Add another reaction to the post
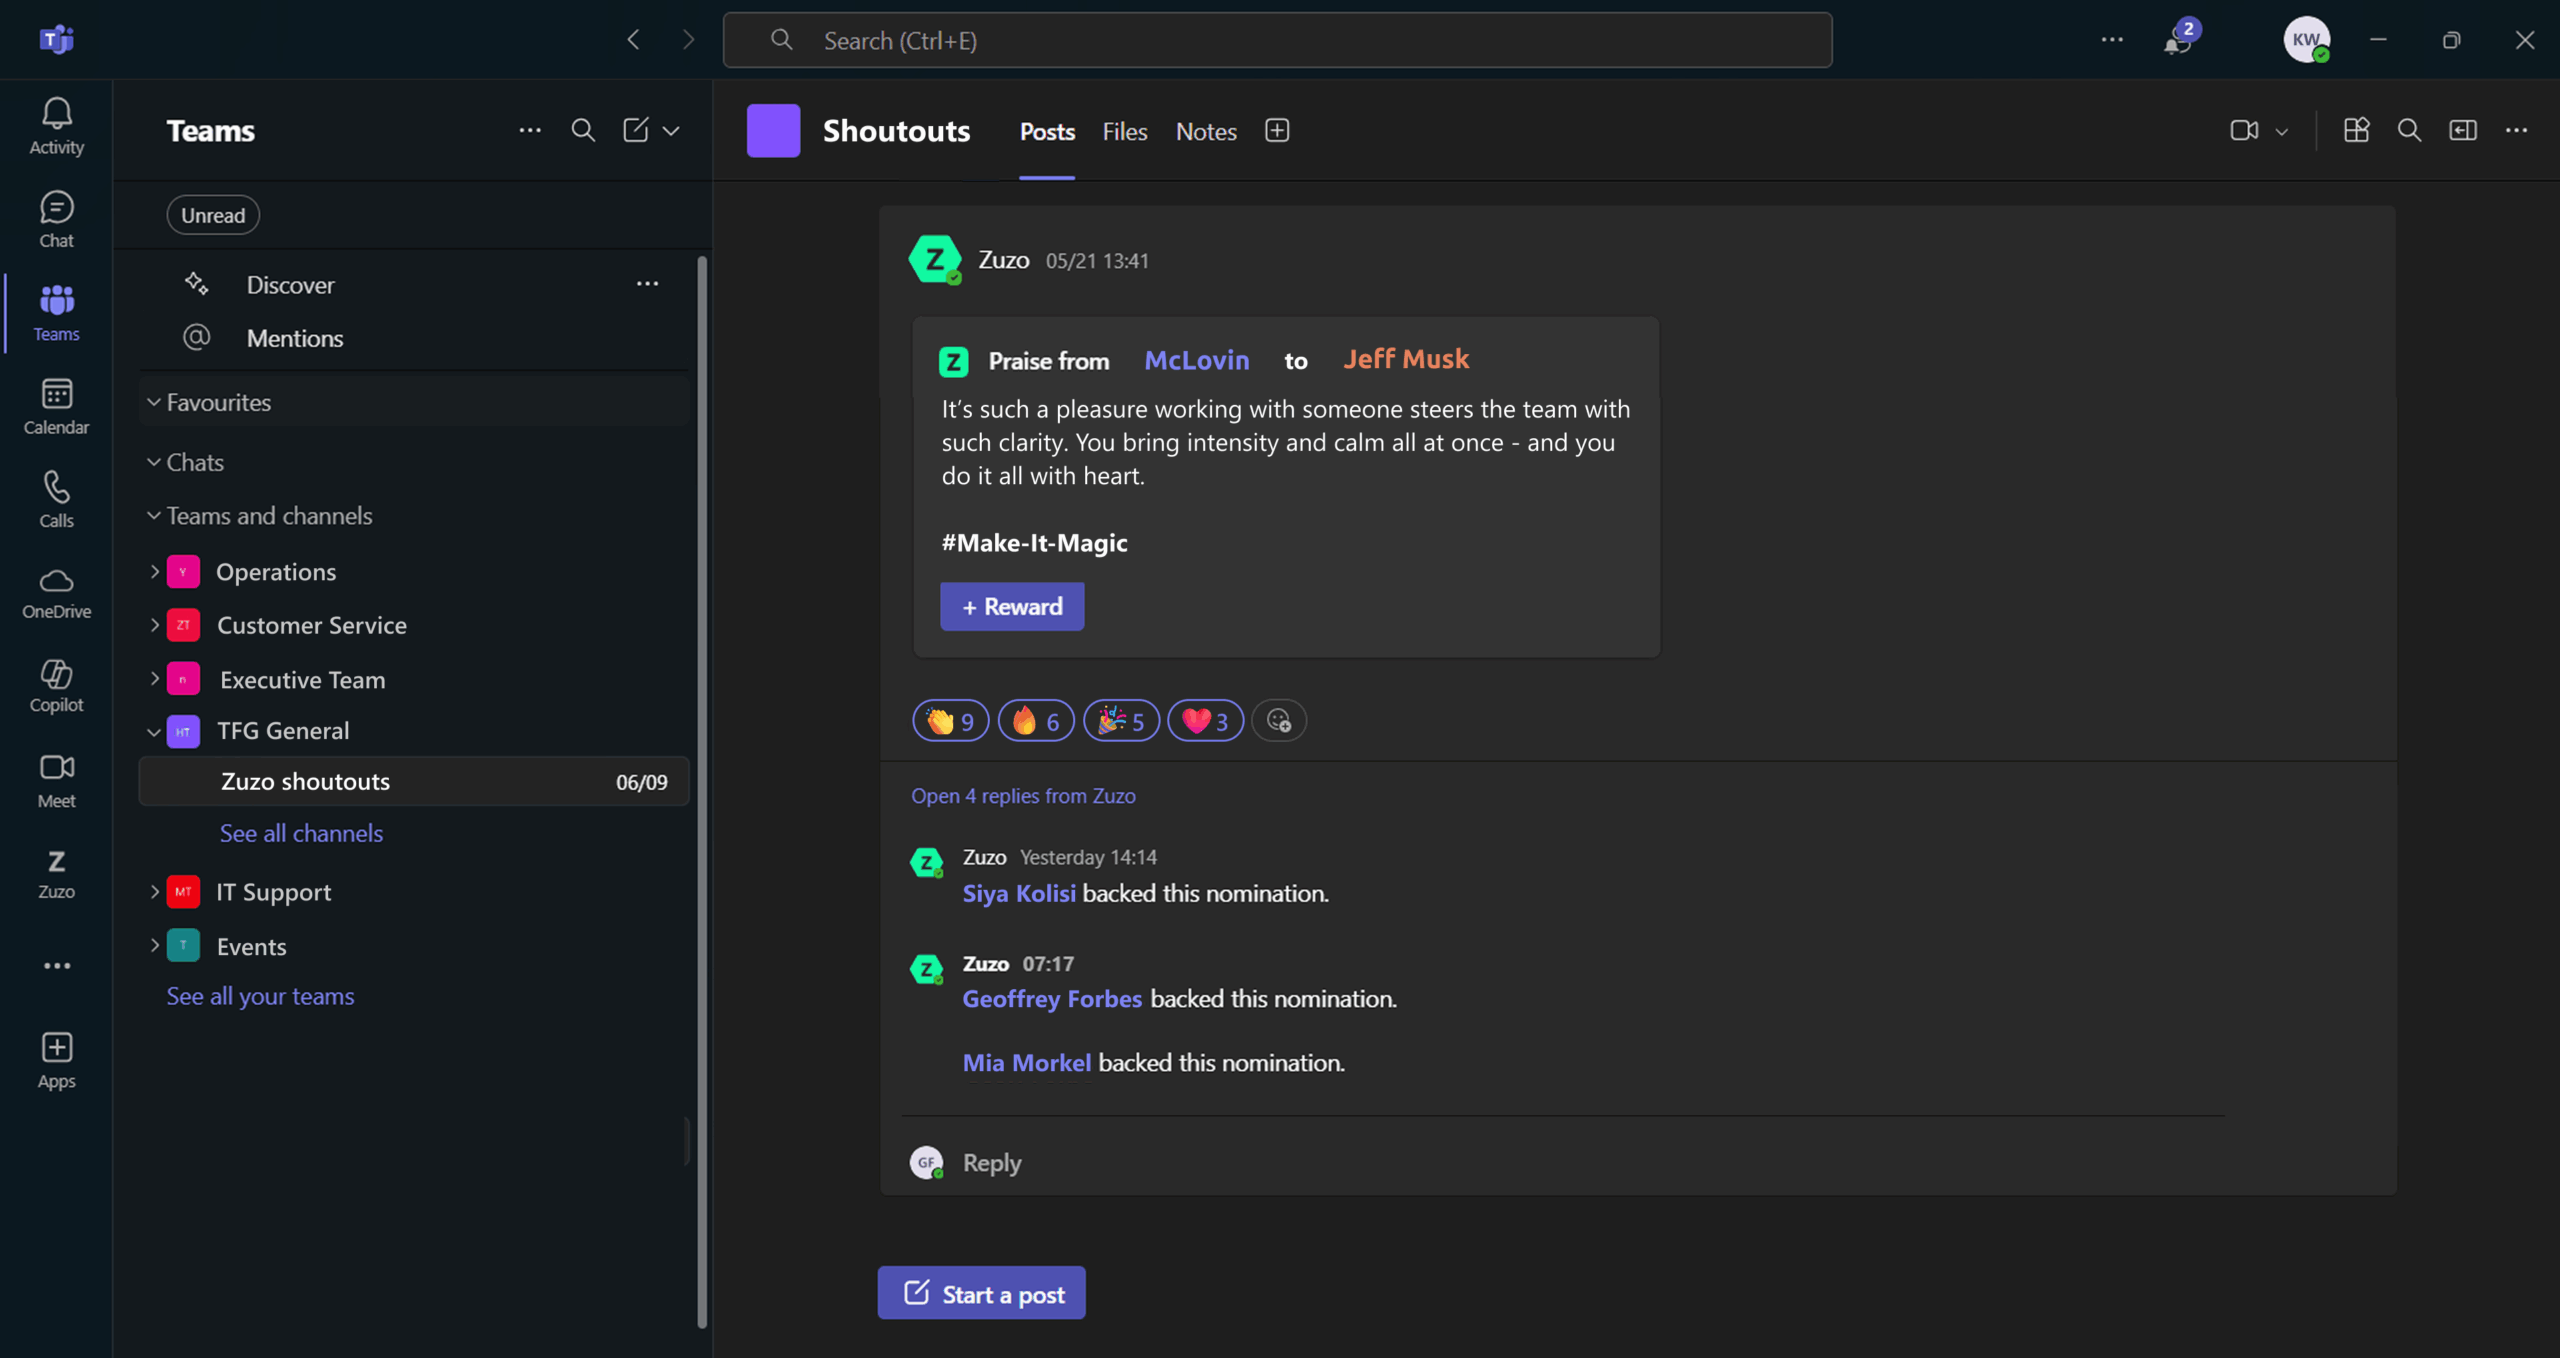Viewport: 2560px width, 1358px height. [1279, 720]
